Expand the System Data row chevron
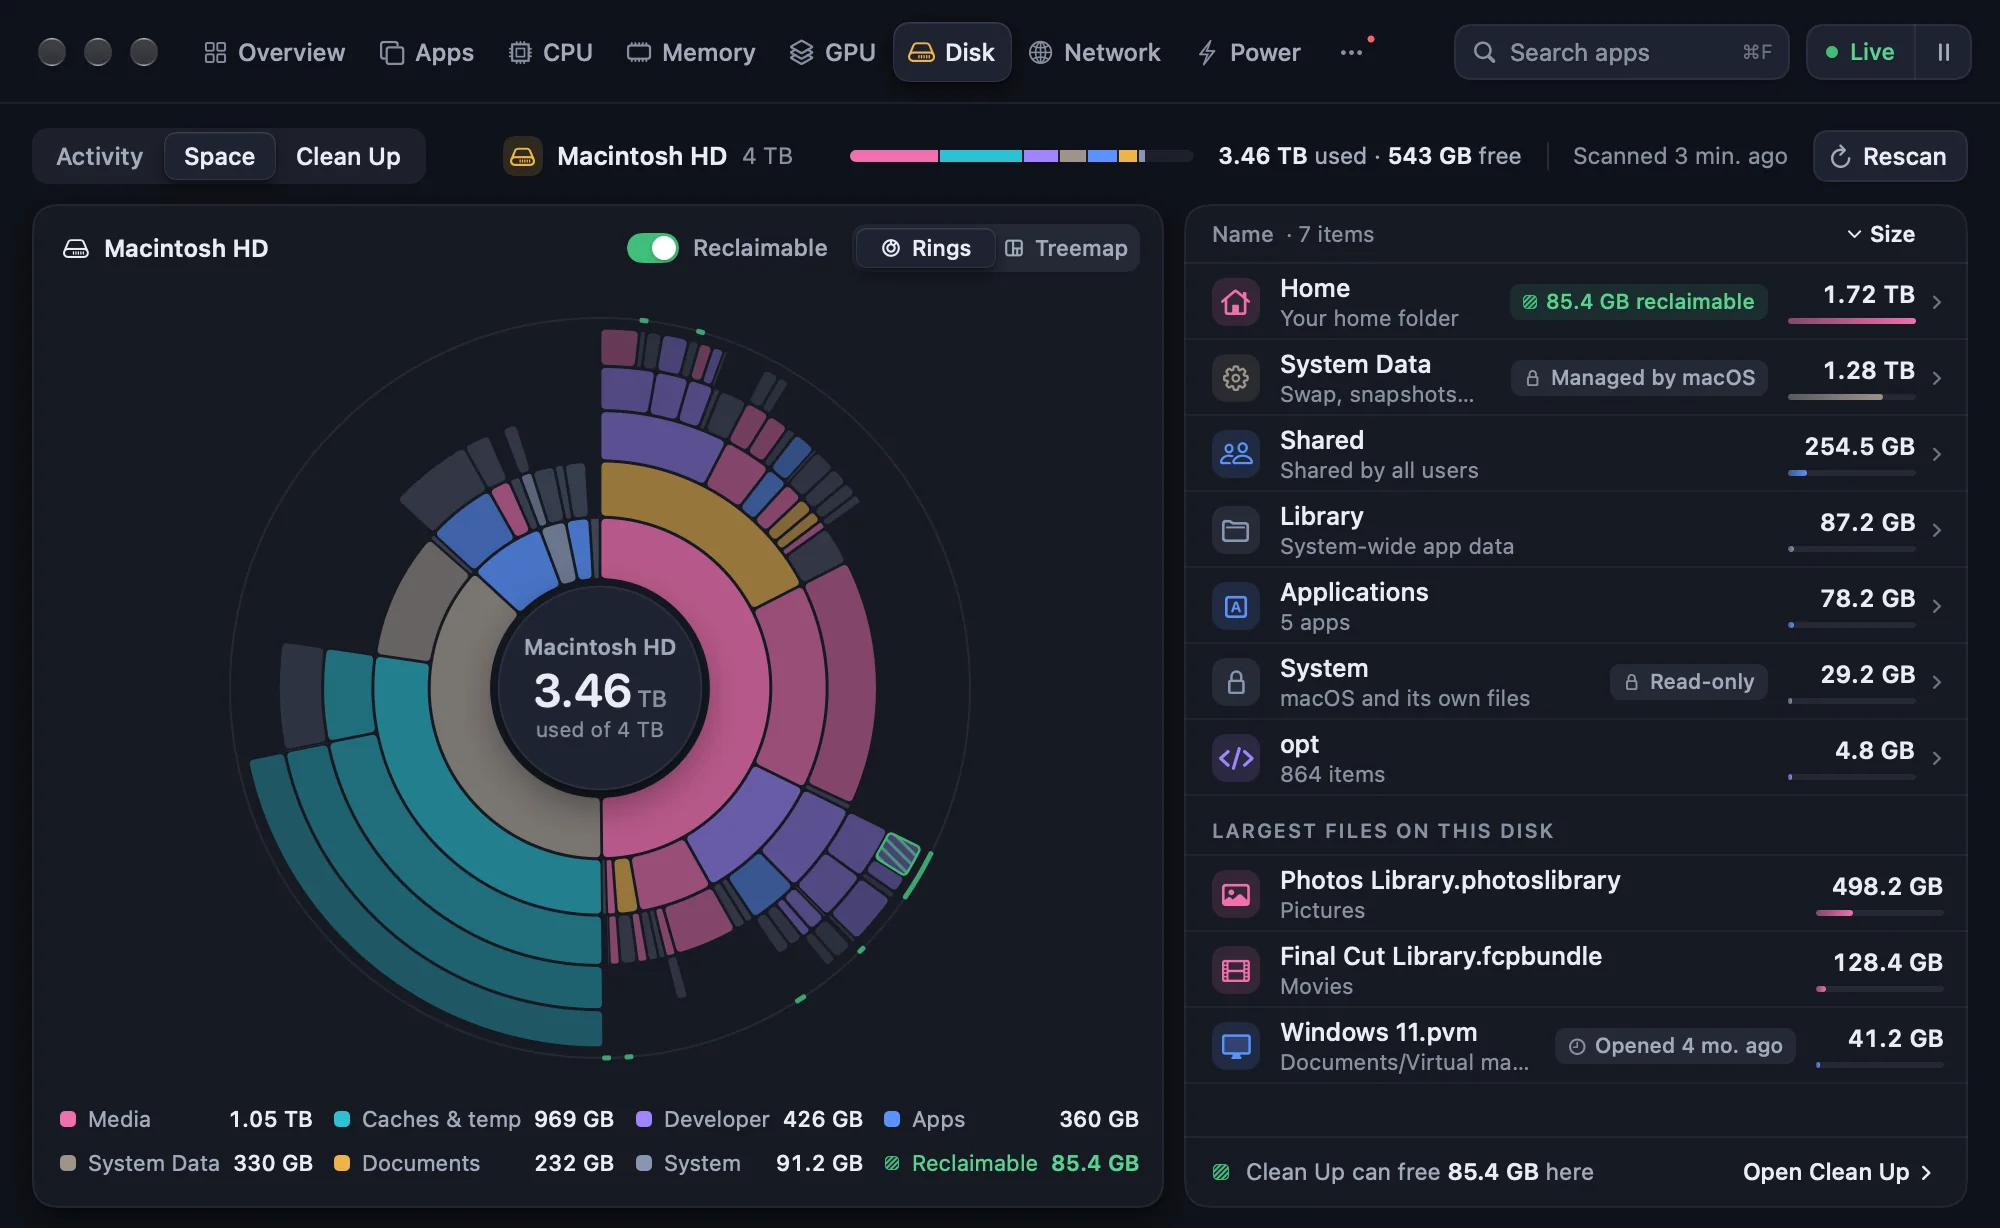Image resolution: width=2000 pixels, height=1228 pixels. 1937,378
